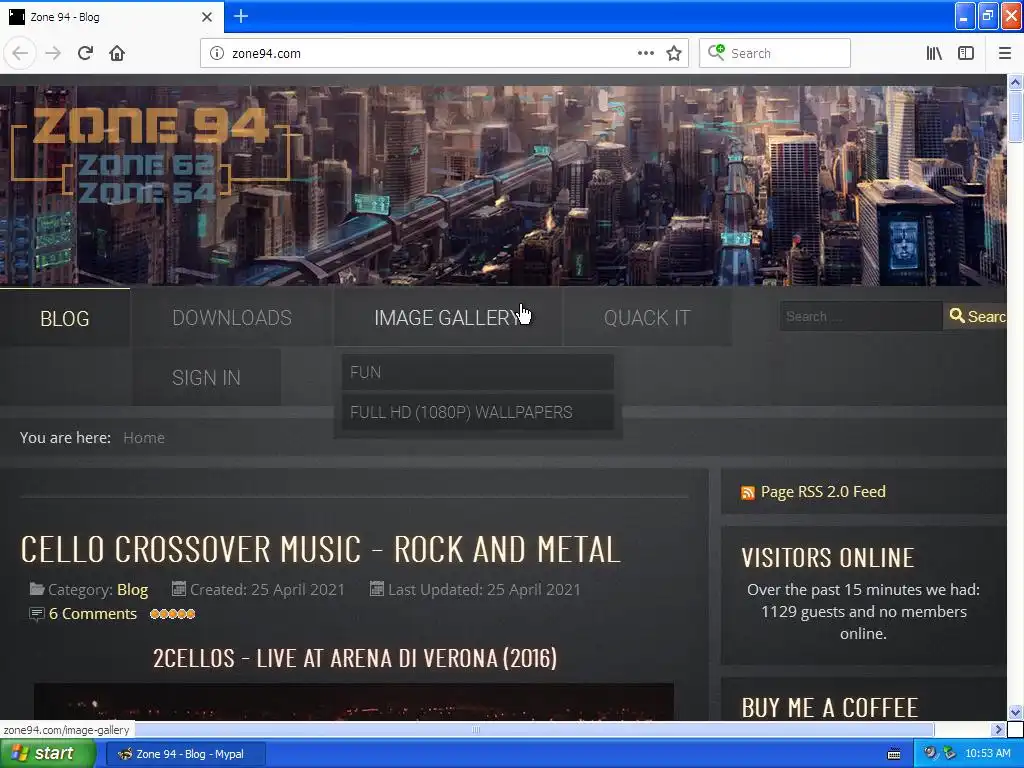Click the system clock at 10:53 AM
This screenshot has width=1024, height=768.
pyautogui.click(x=987, y=754)
